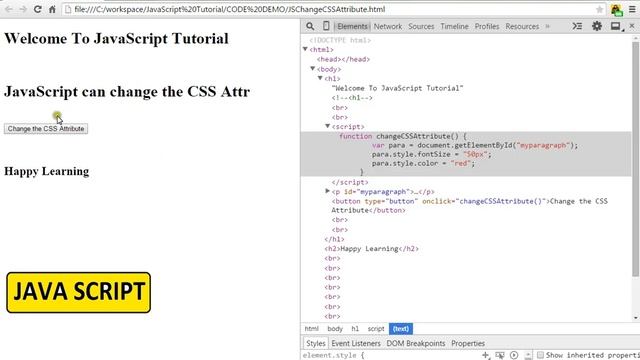Select the DOM Breakpoints sidebar tab
This screenshot has height=360, width=640.
(416, 343)
